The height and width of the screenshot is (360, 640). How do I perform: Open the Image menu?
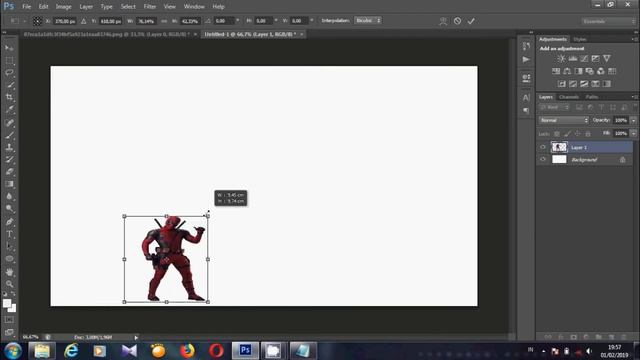(63, 7)
